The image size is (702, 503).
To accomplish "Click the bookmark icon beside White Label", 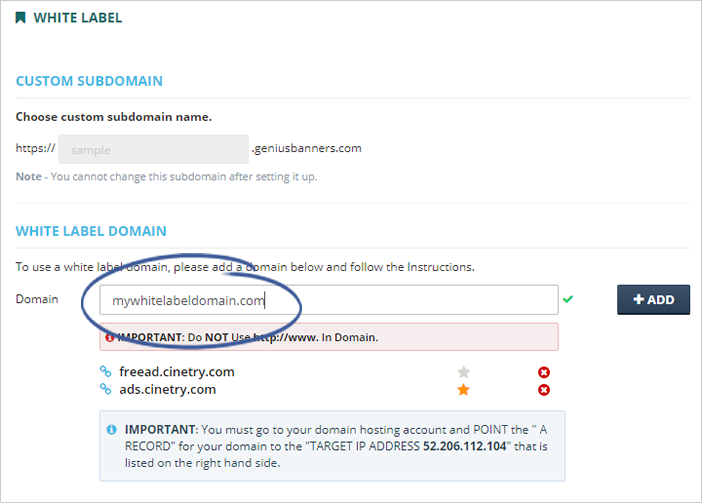I will point(21,18).
